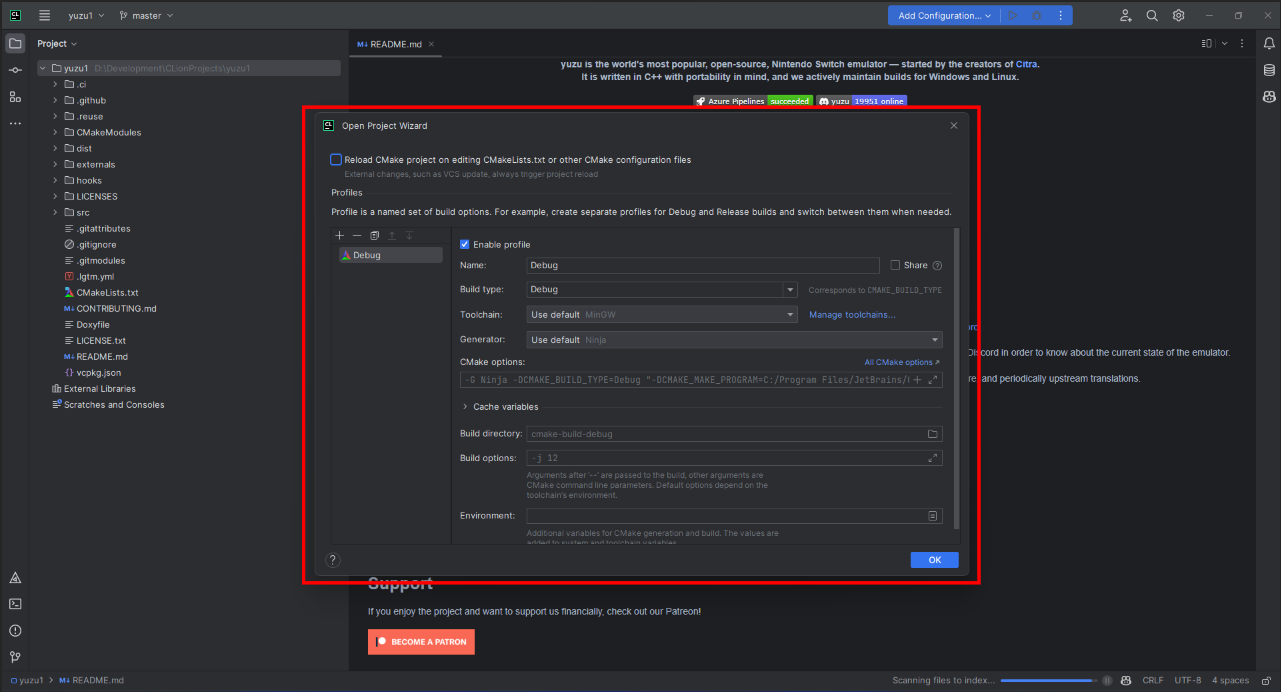Click the add profile plus icon
The image size is (1281, 692).
pos(340,235)
